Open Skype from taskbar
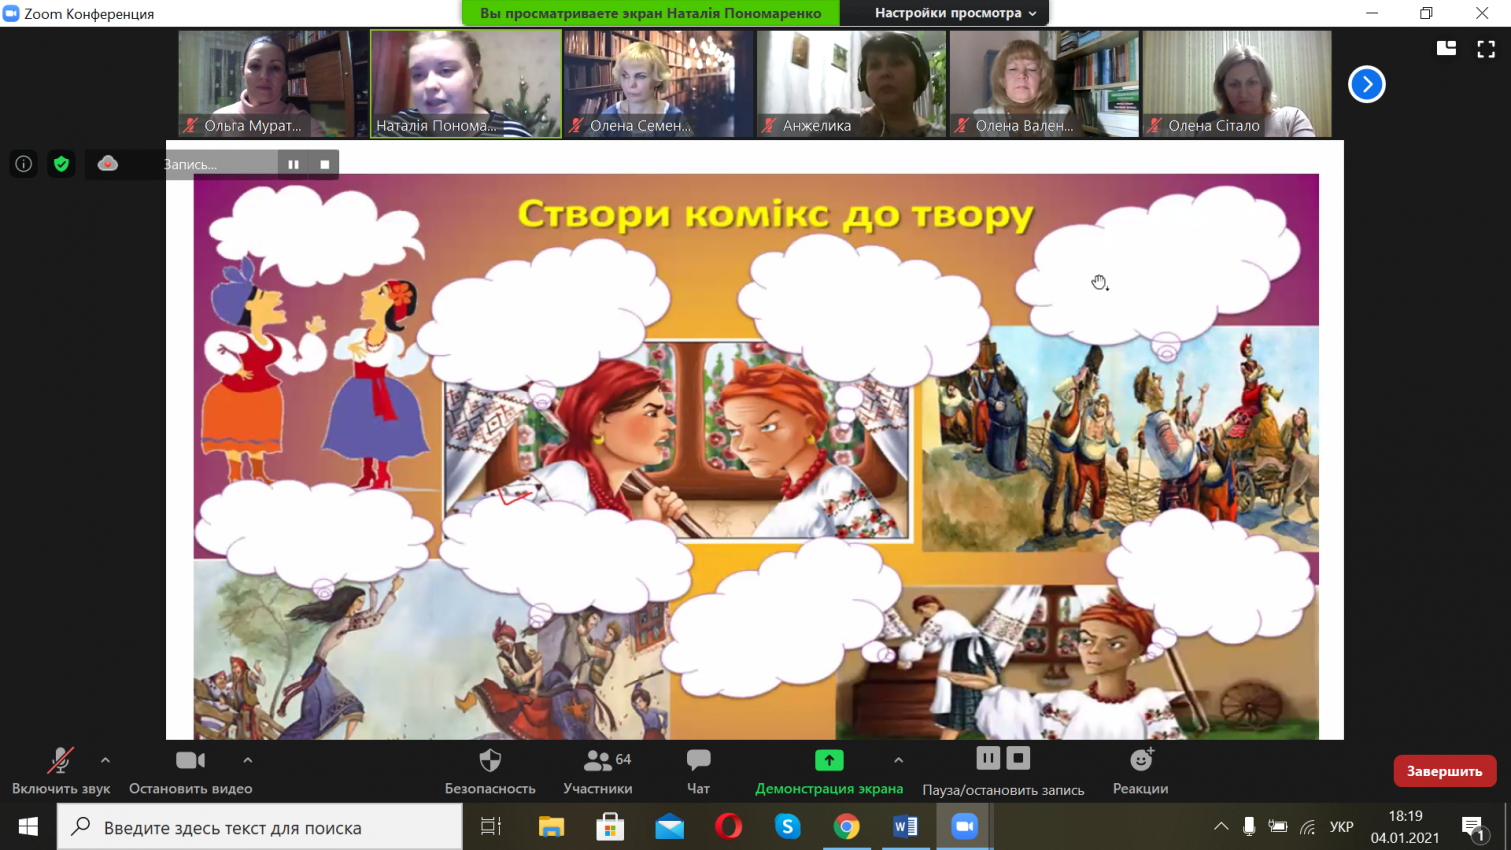Viewport: 1511px width, 850px height. 787,827
